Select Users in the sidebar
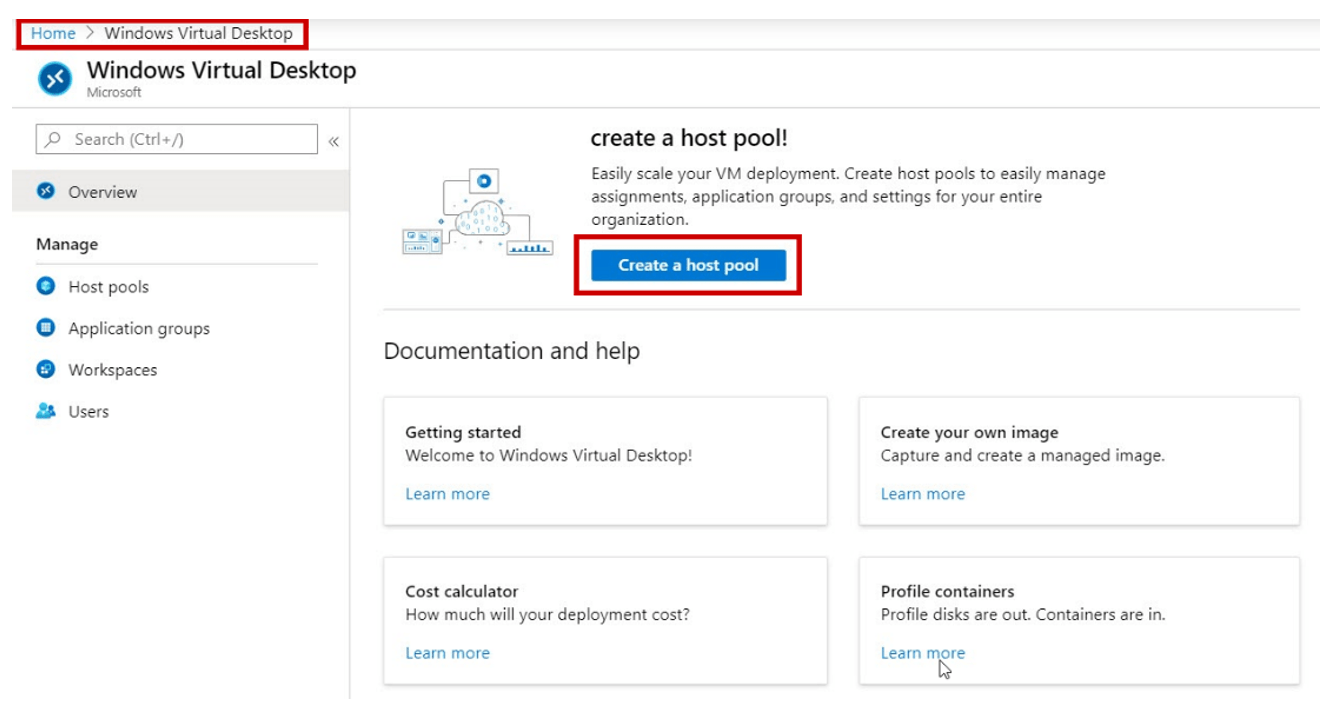 click(x=88, y=412)
